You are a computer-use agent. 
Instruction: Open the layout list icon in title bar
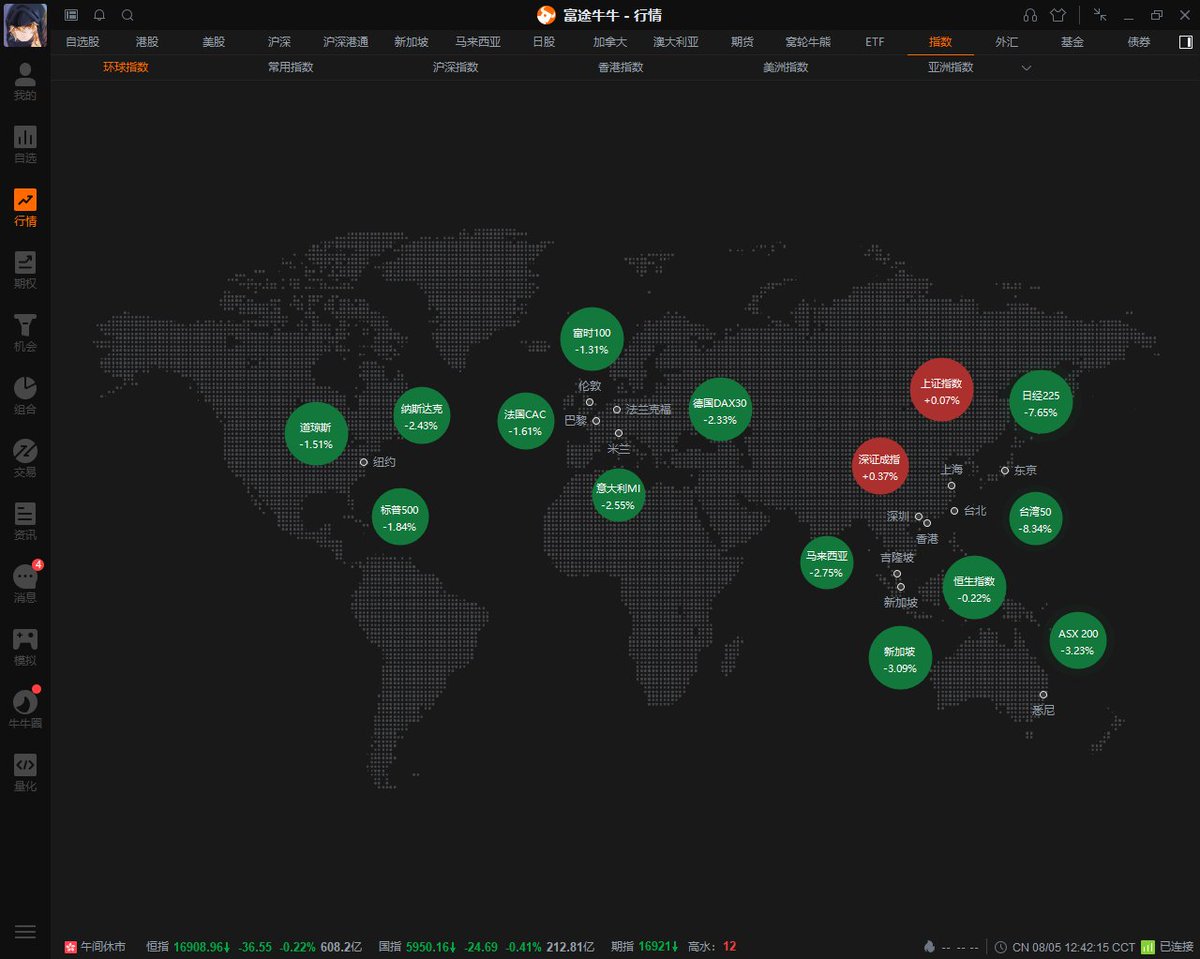[71, 15]
